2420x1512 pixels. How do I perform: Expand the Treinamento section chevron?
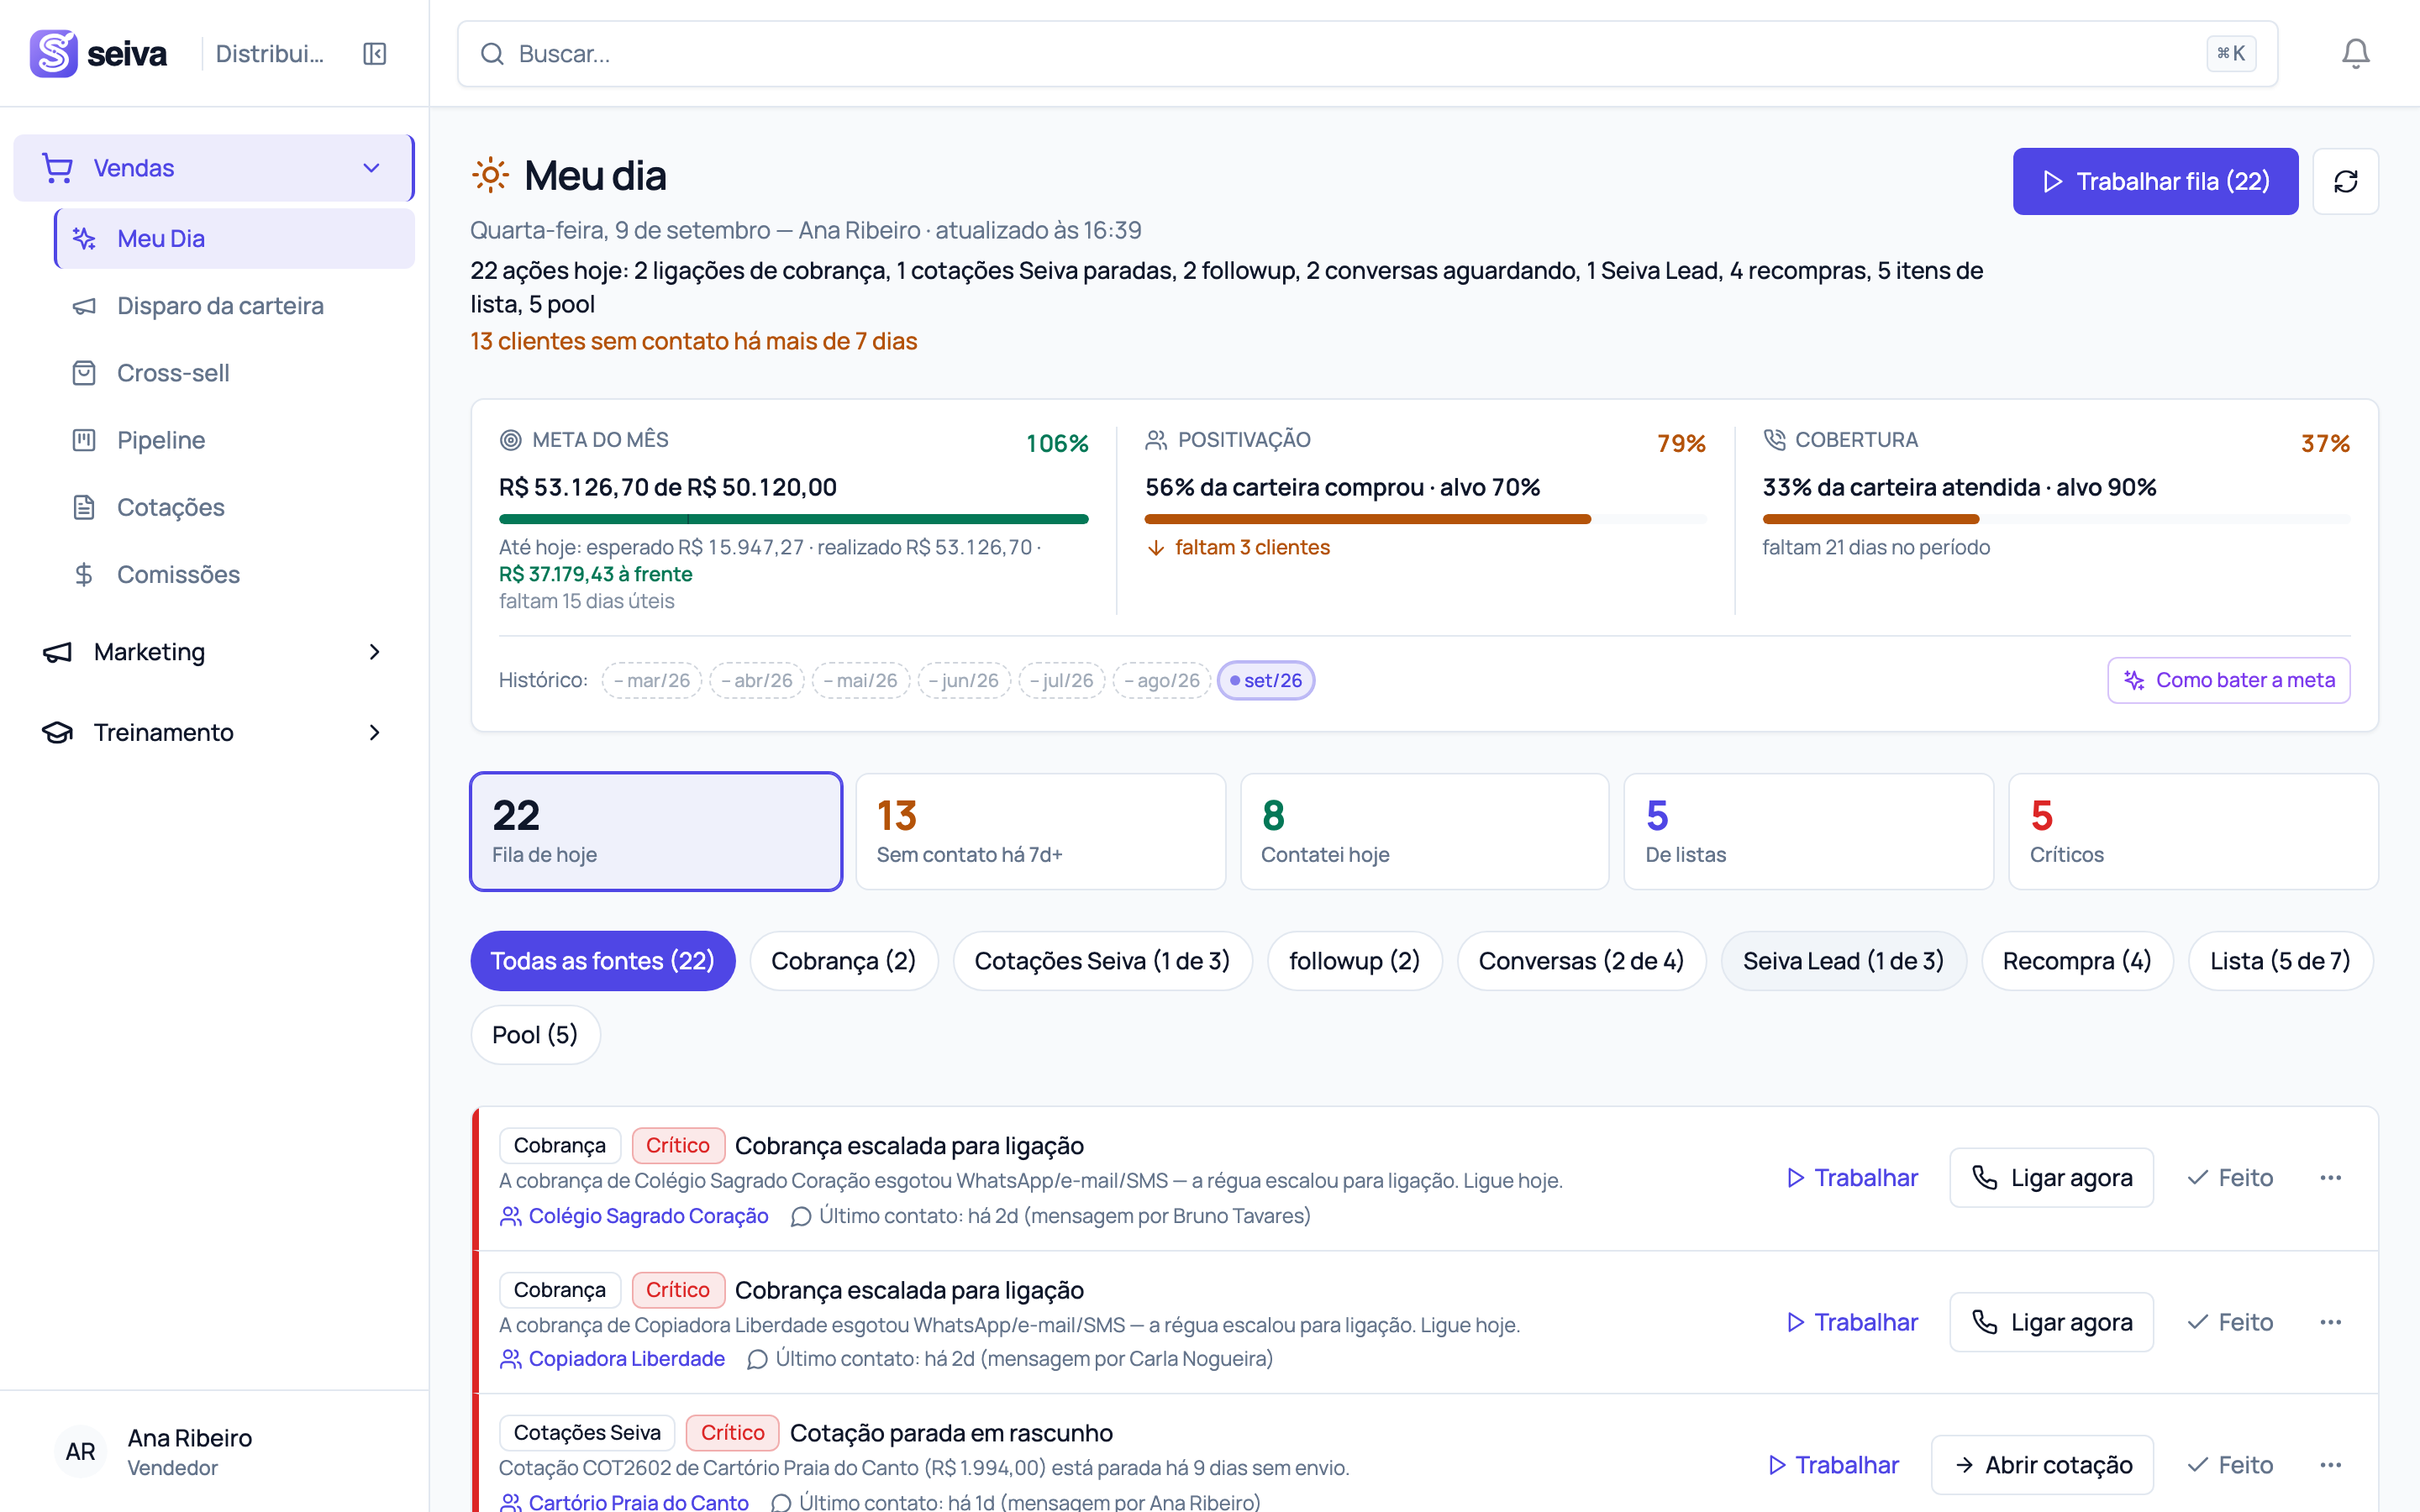click(374, 732)
